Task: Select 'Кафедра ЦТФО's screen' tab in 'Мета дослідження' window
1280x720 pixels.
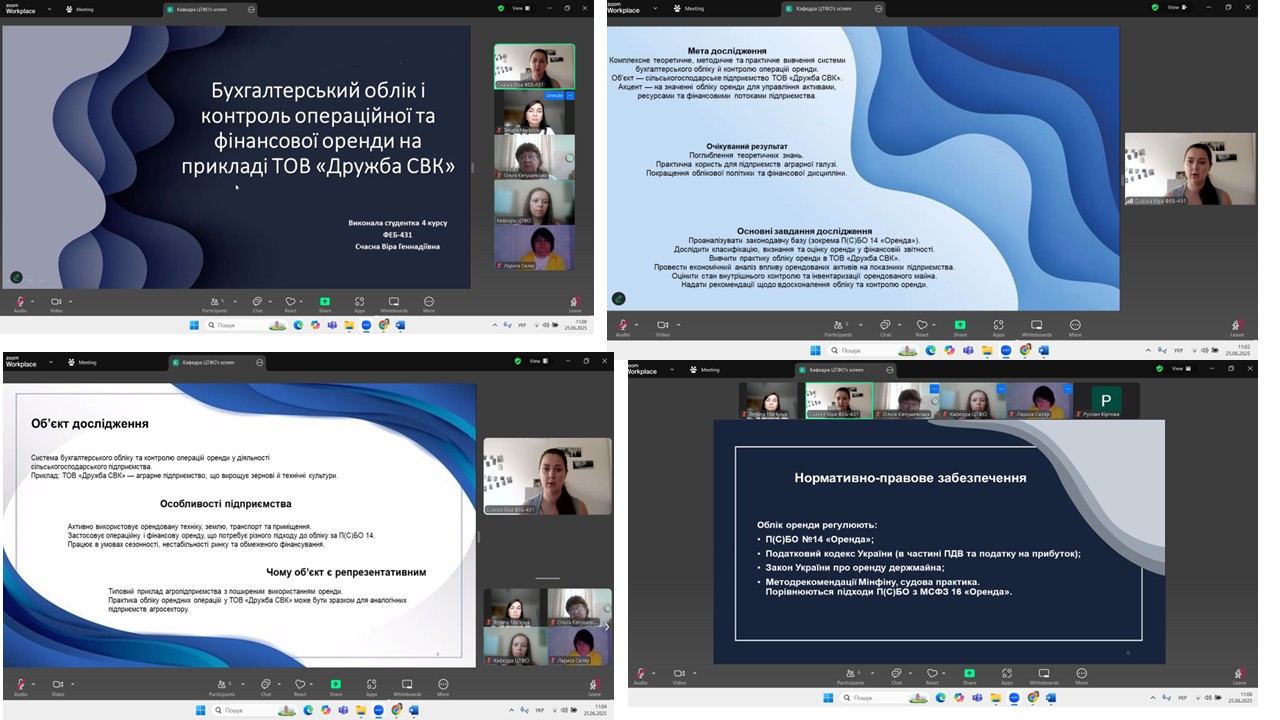Action: pyautogui.click(x=832, y=8)
